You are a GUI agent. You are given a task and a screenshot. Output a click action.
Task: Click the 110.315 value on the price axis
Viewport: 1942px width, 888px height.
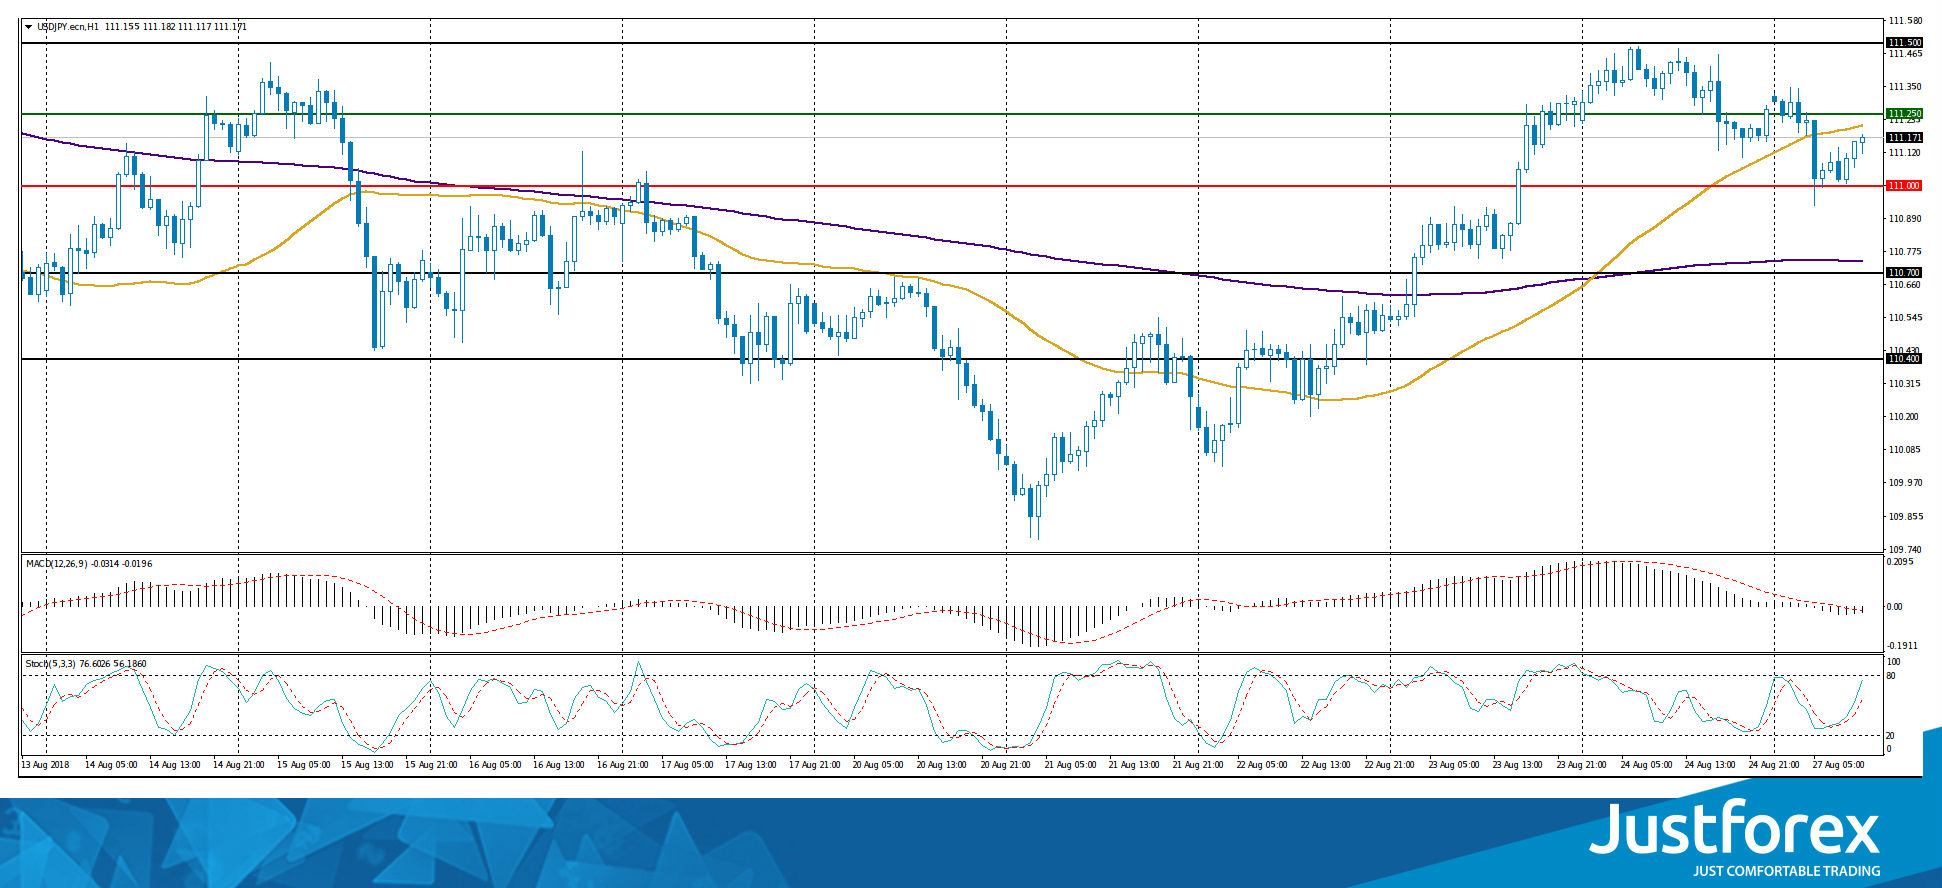[x=1904, y=384]
